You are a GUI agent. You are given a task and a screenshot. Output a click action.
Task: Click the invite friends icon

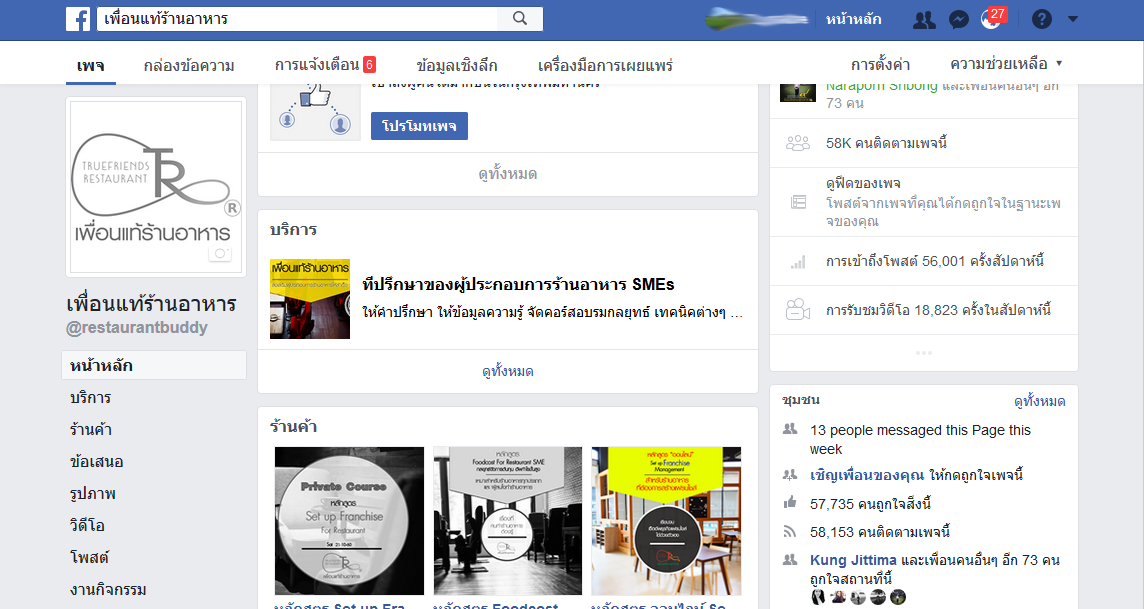click(x=789, y=475)
